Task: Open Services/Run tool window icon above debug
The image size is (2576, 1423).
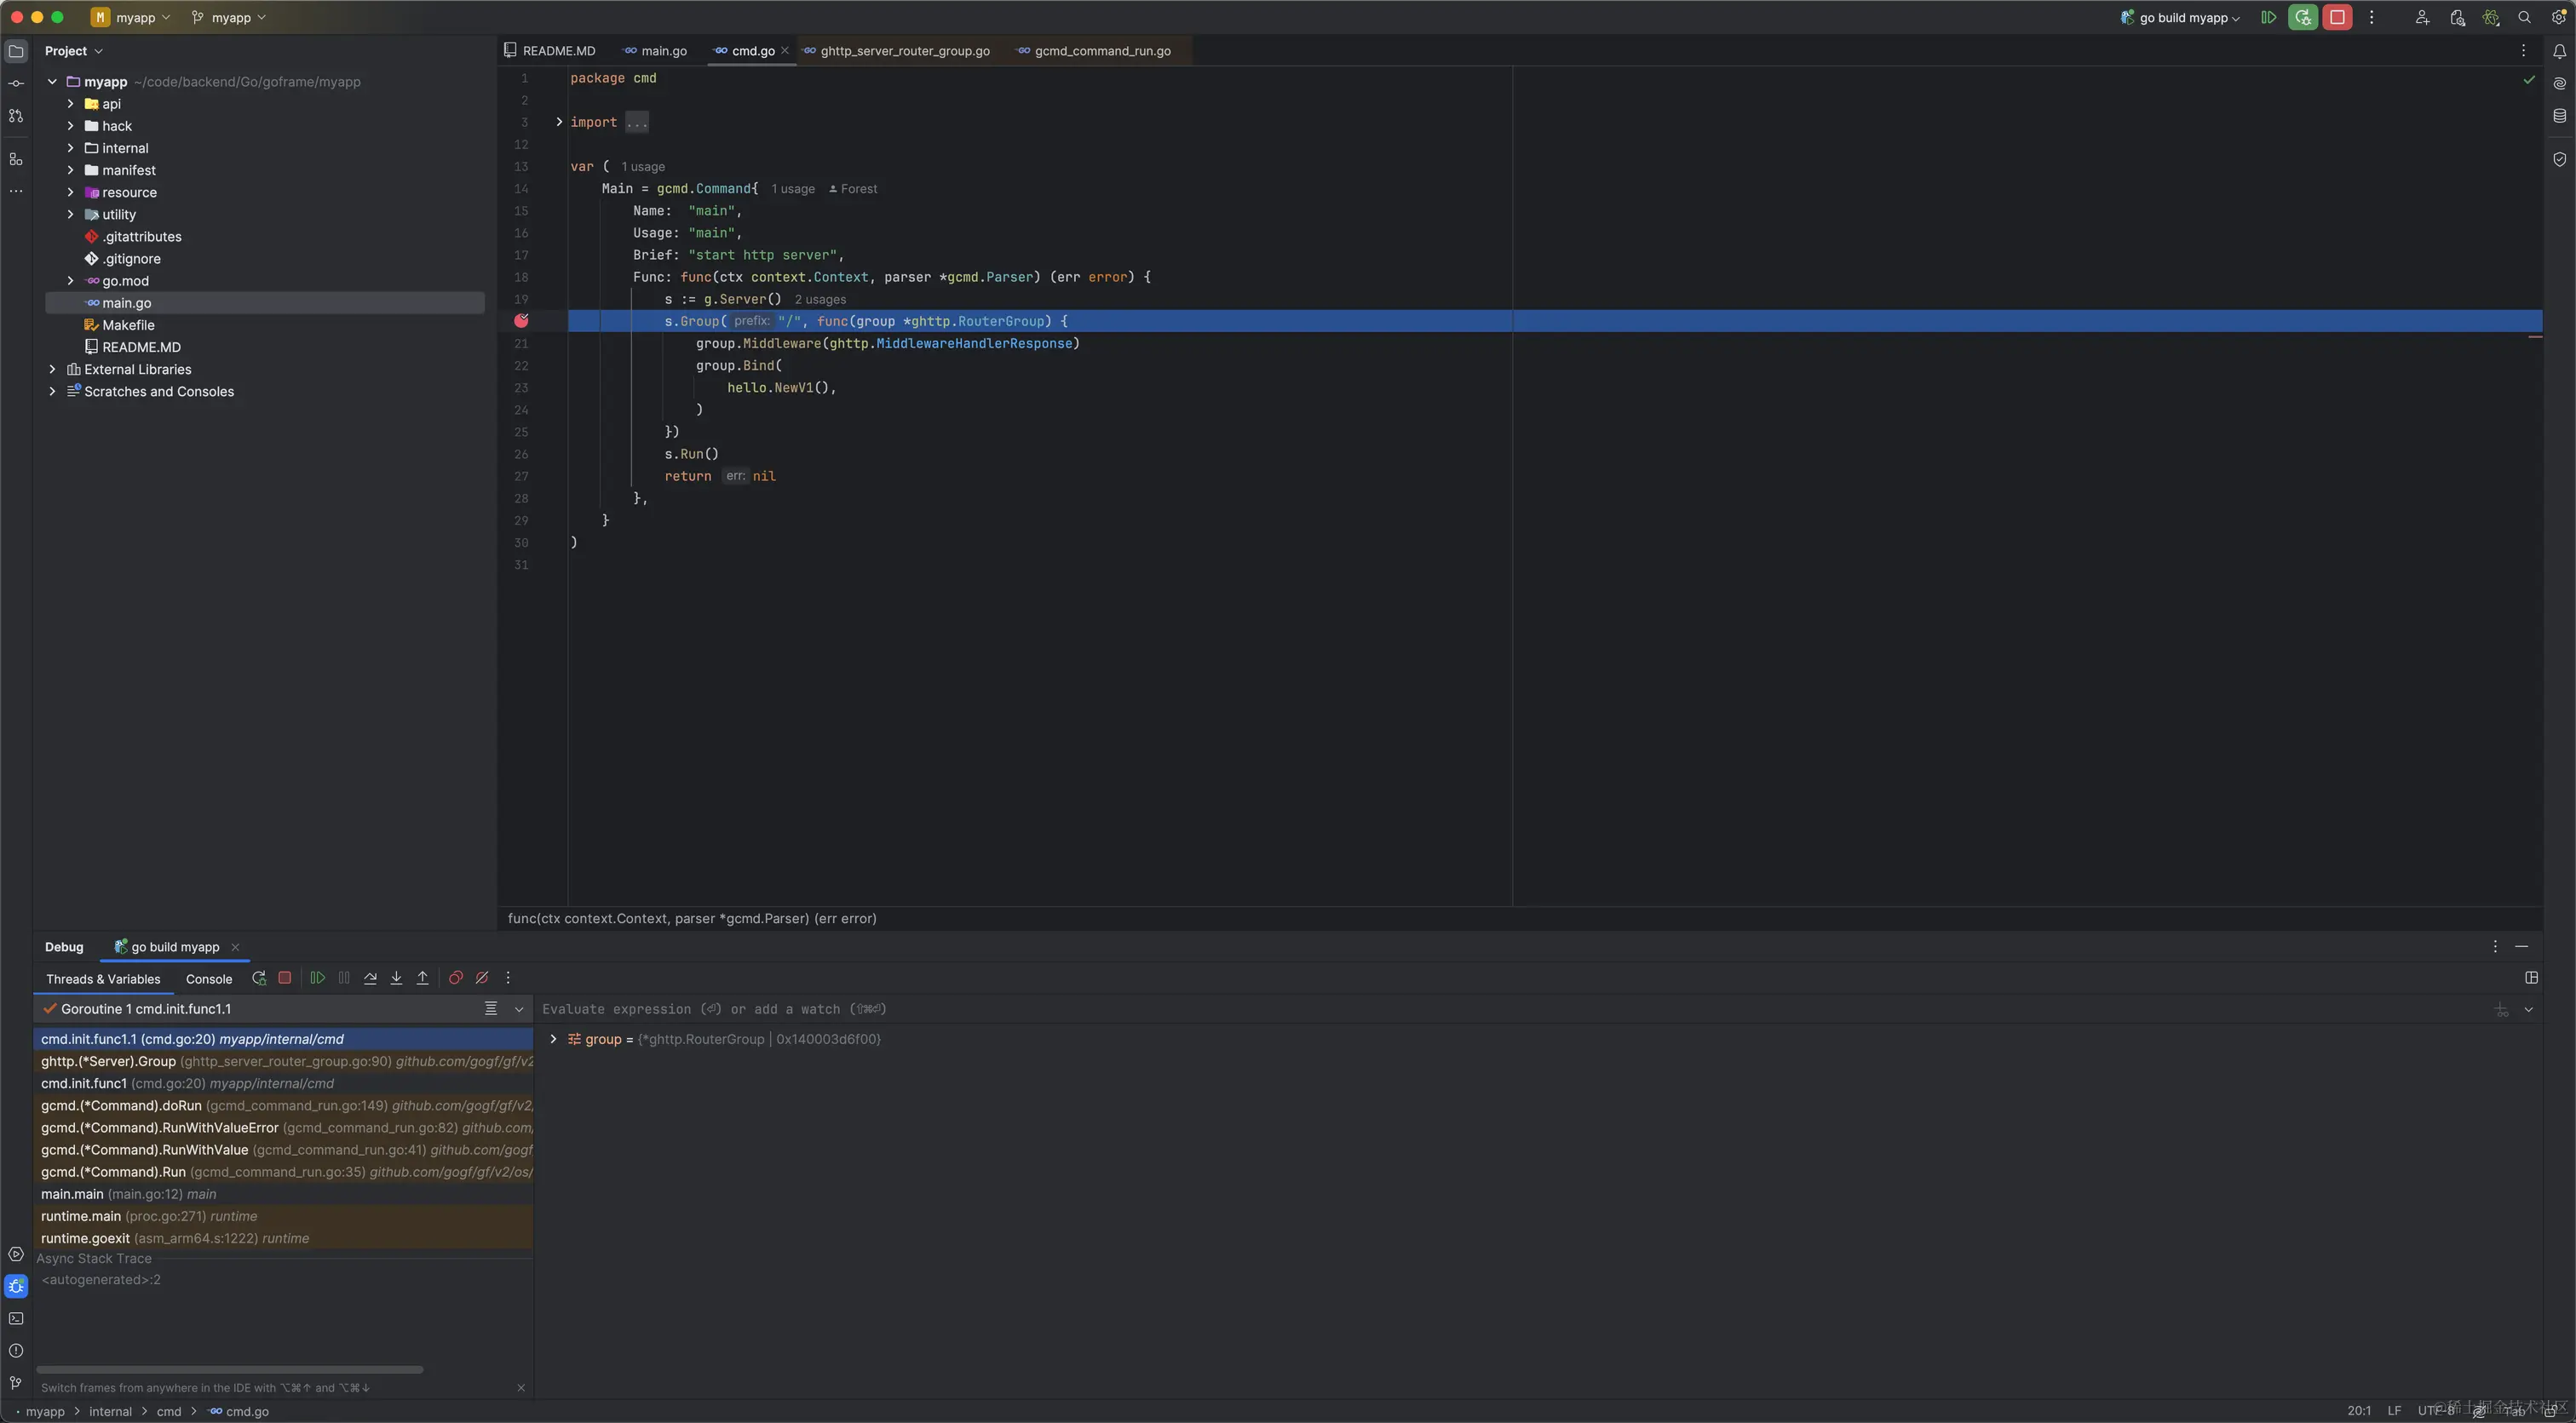Action: tap(16, 1254)
